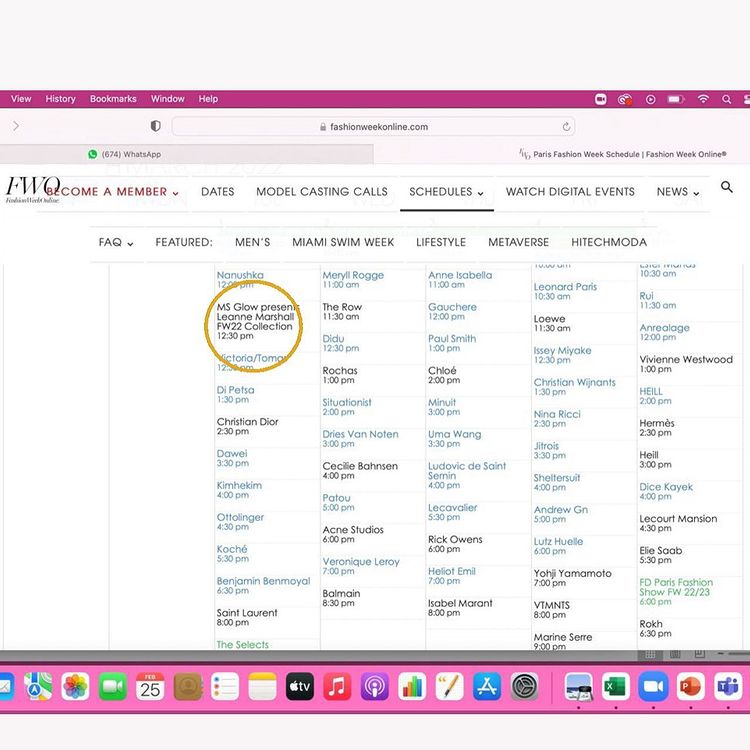The height and width of the screenshot is (750, 750).
Task: Open Podcasts app in the dock
Action: click(375, 686)
